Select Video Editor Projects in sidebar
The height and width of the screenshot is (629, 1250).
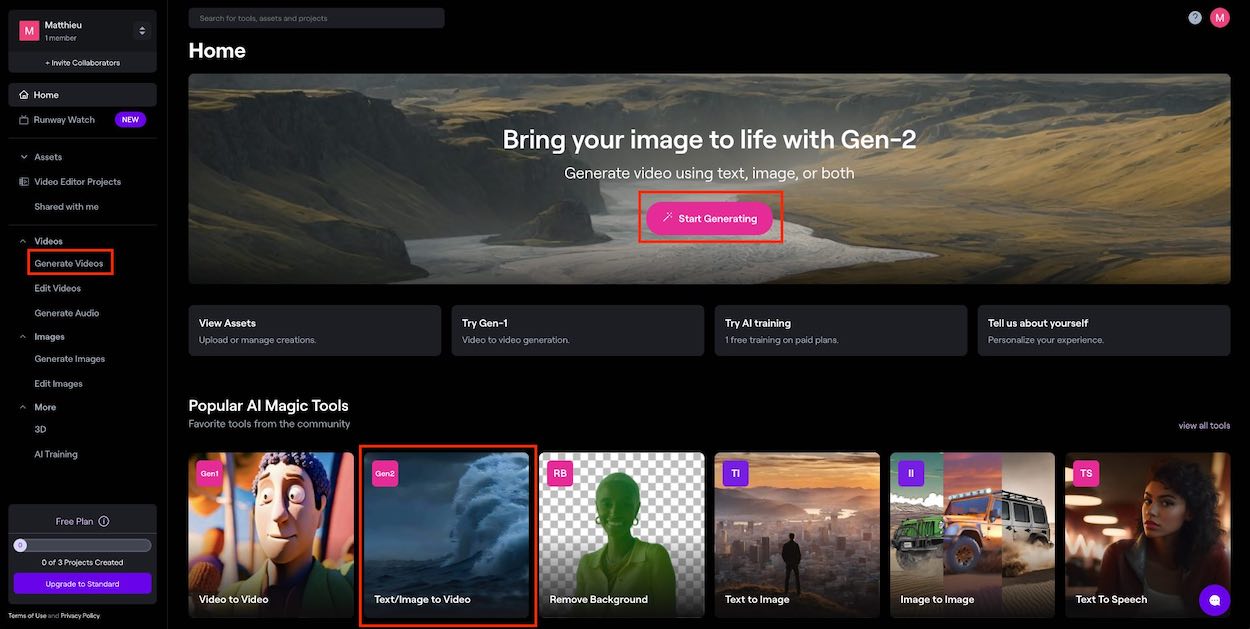(77, 182)
